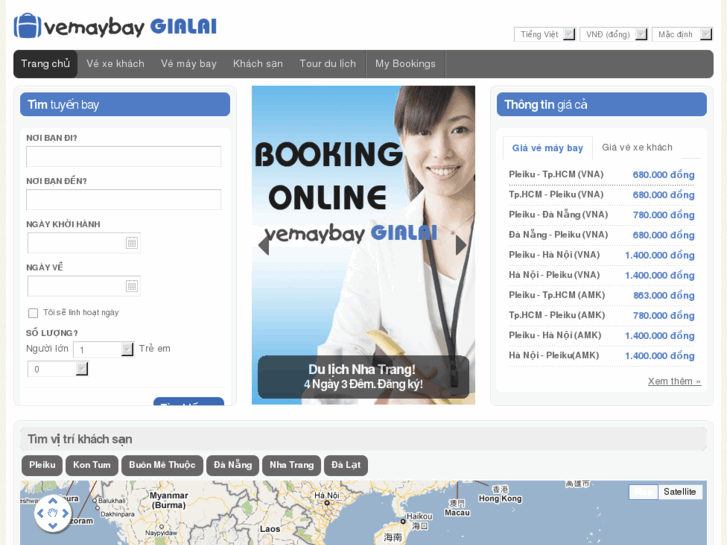This screenshot has height=545, width=727.
Task: Pan map left arrow
Action: point(40,513)
